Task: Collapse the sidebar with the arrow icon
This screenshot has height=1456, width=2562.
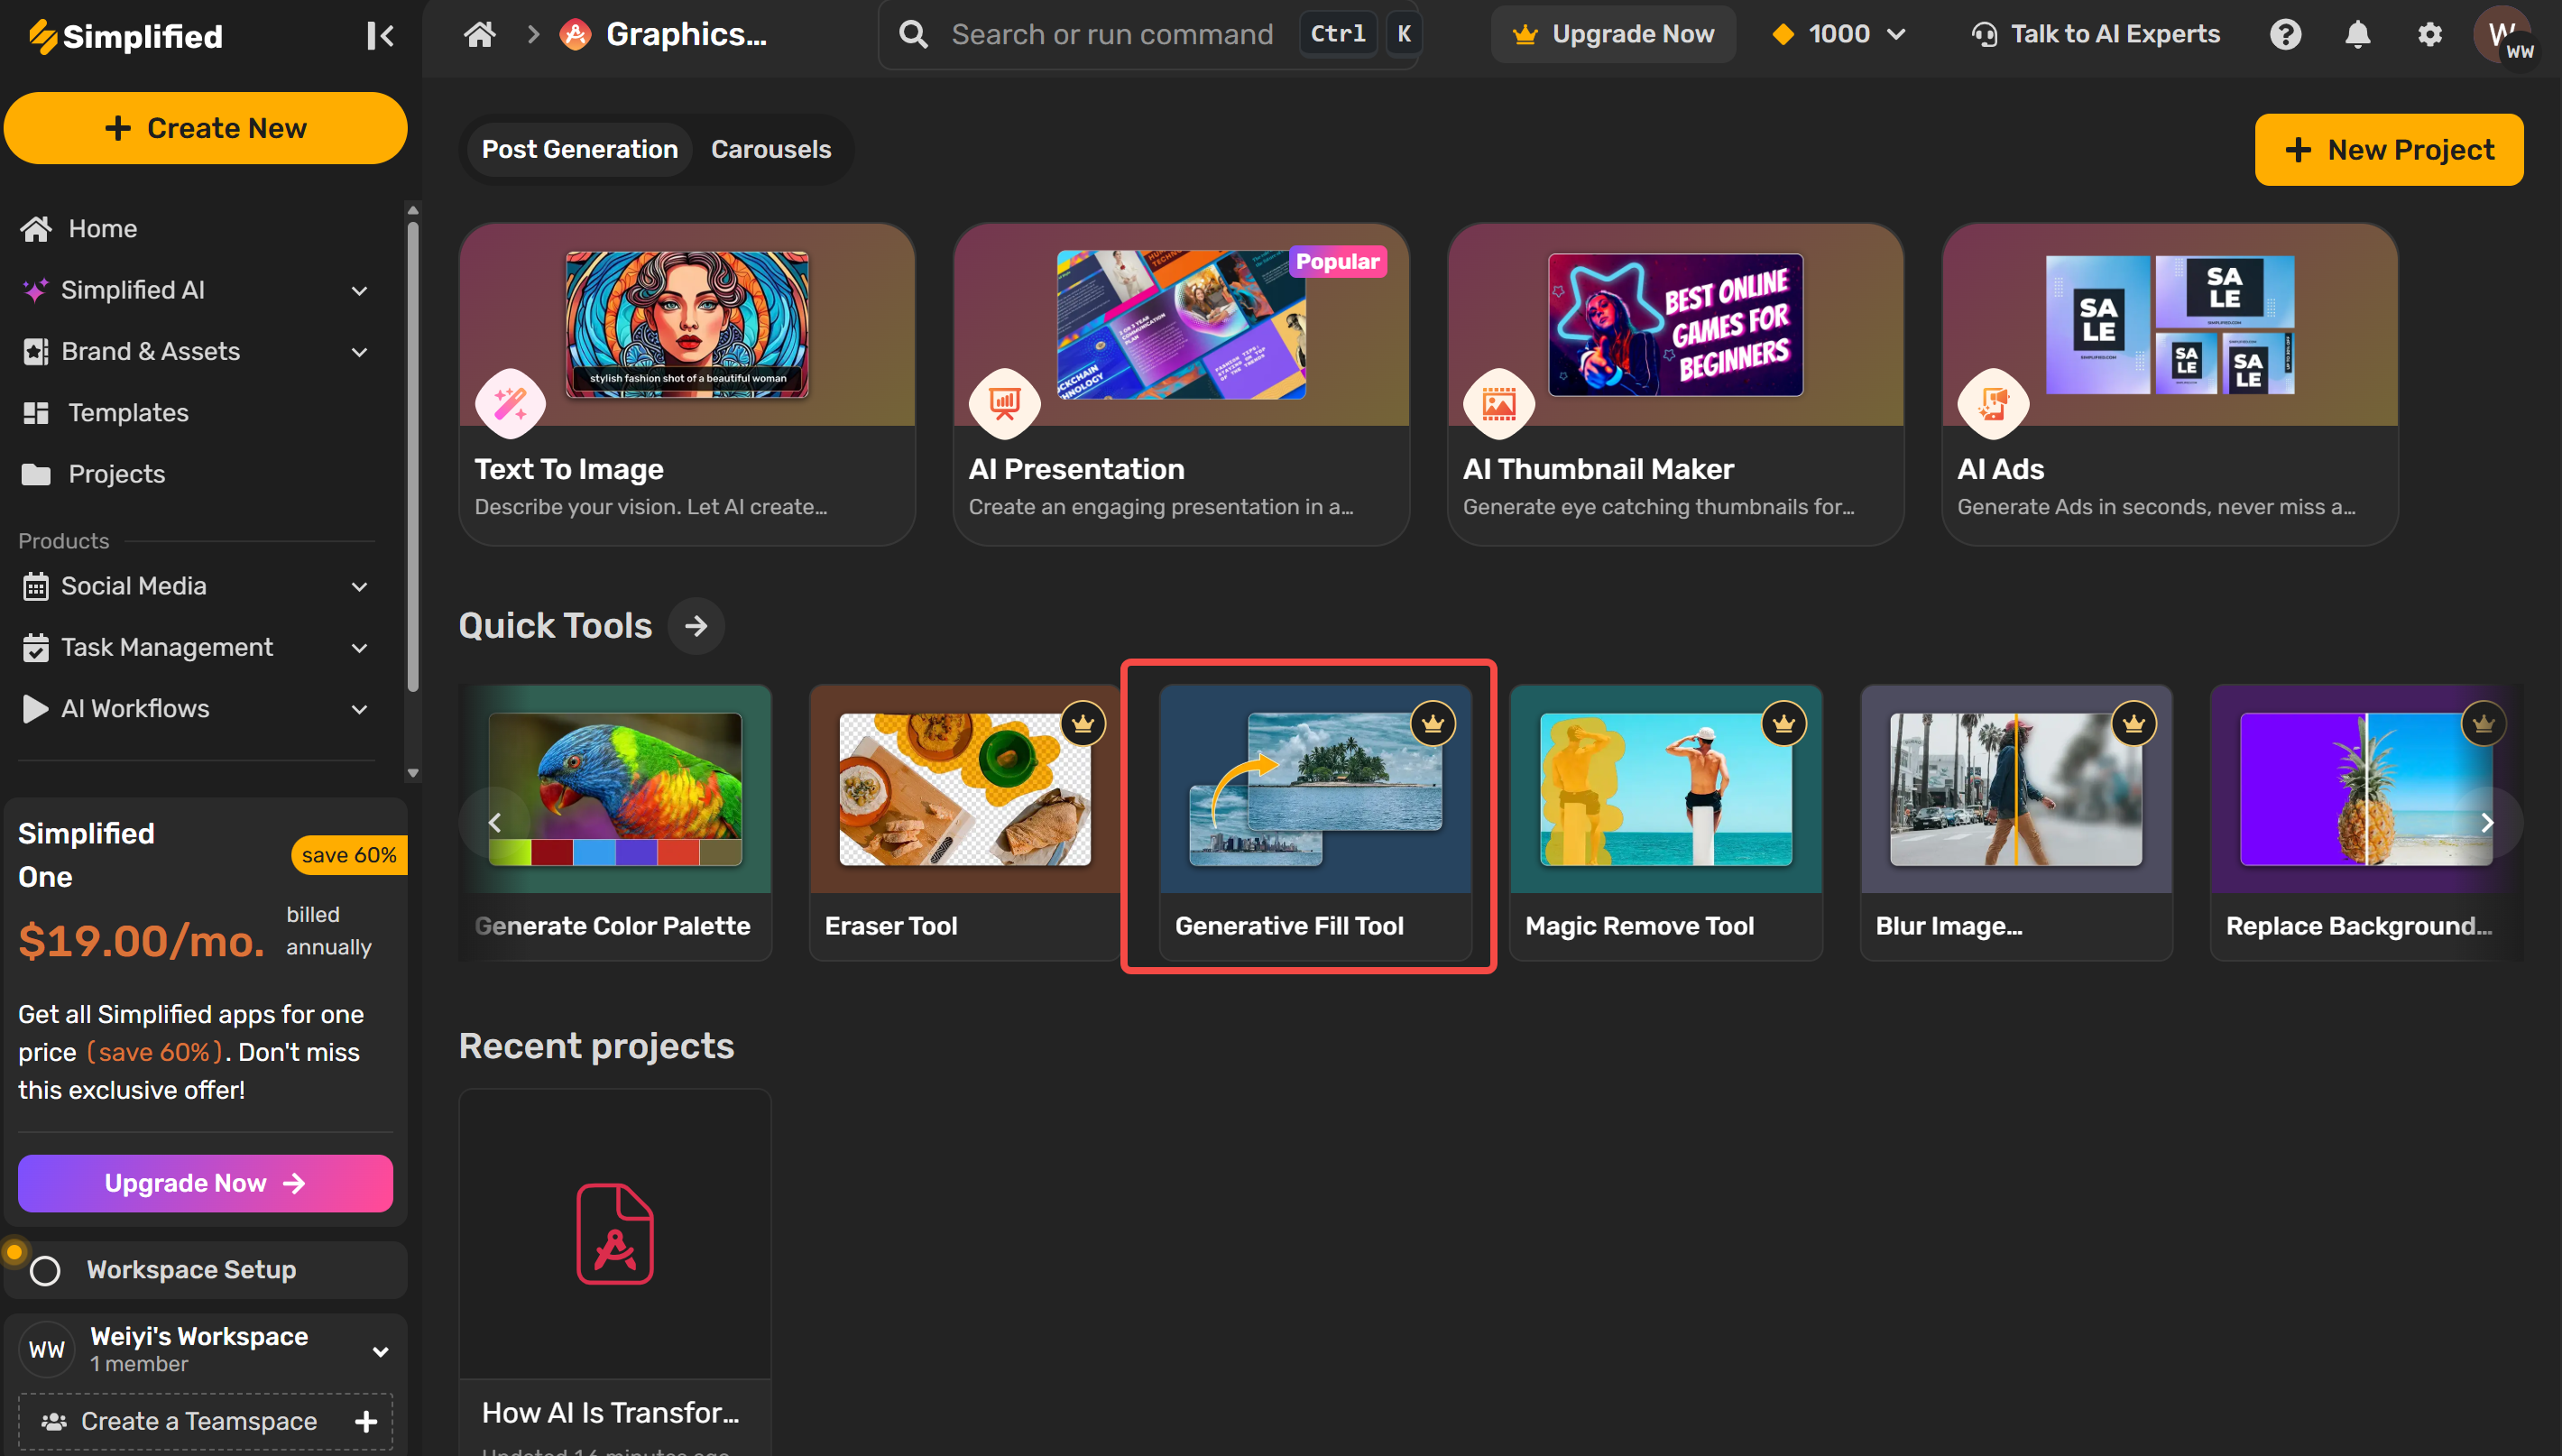Action: pyautogui.click(x=379, y=36)
